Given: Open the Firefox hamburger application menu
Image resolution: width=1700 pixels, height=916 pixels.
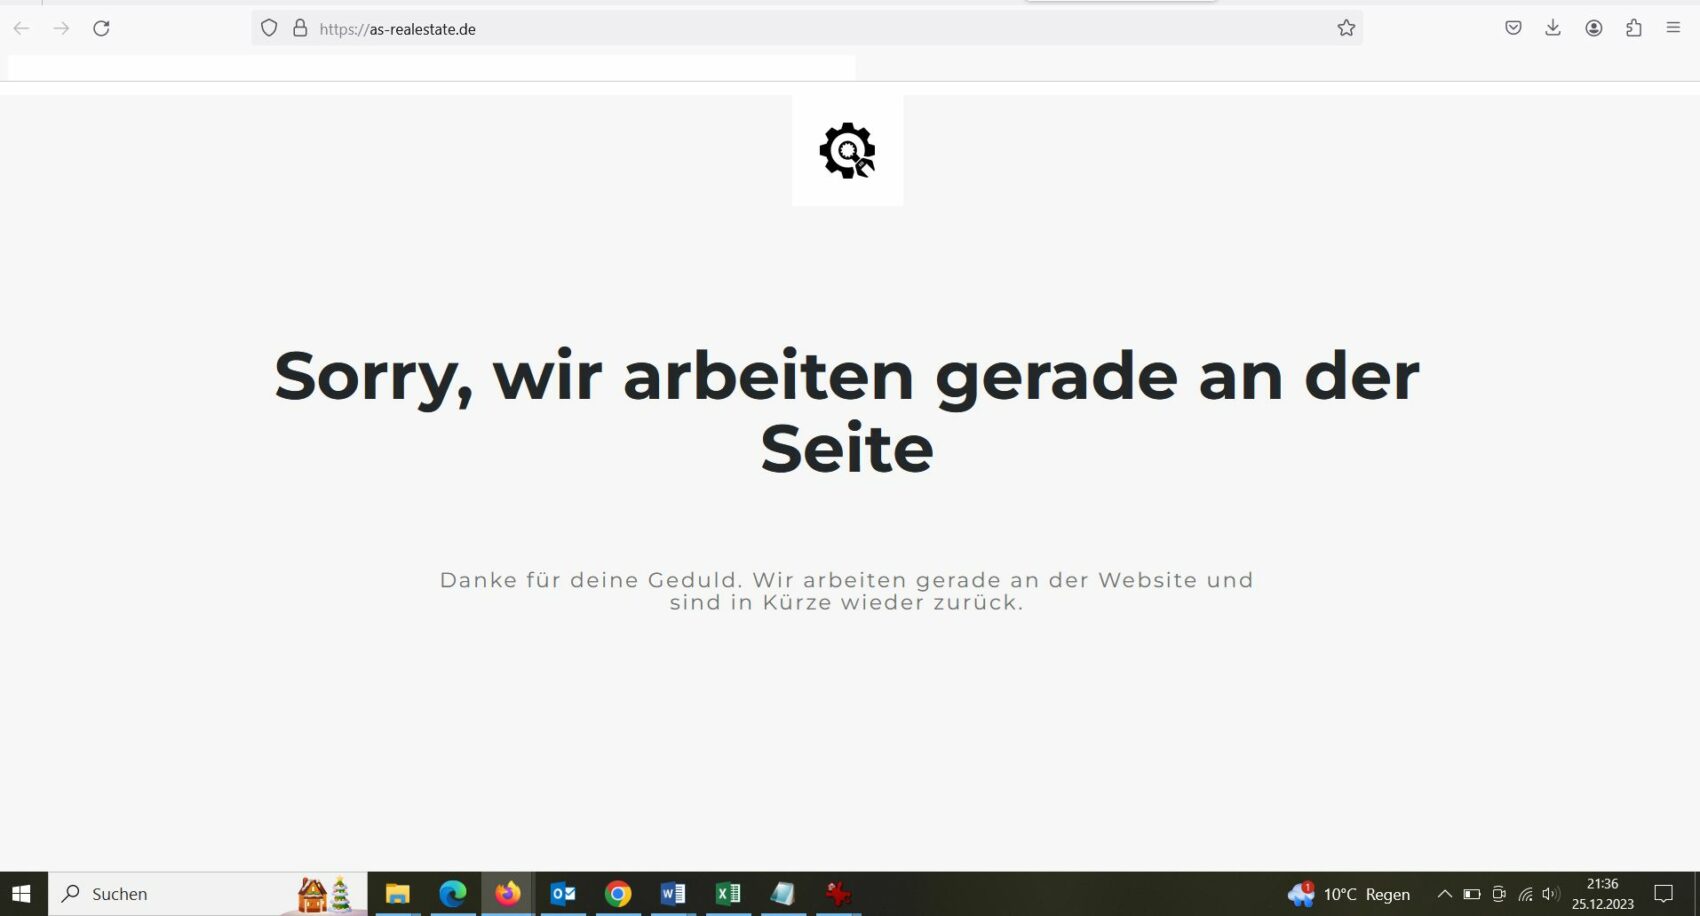Looking at the screenshot, I should (1673, 28).
